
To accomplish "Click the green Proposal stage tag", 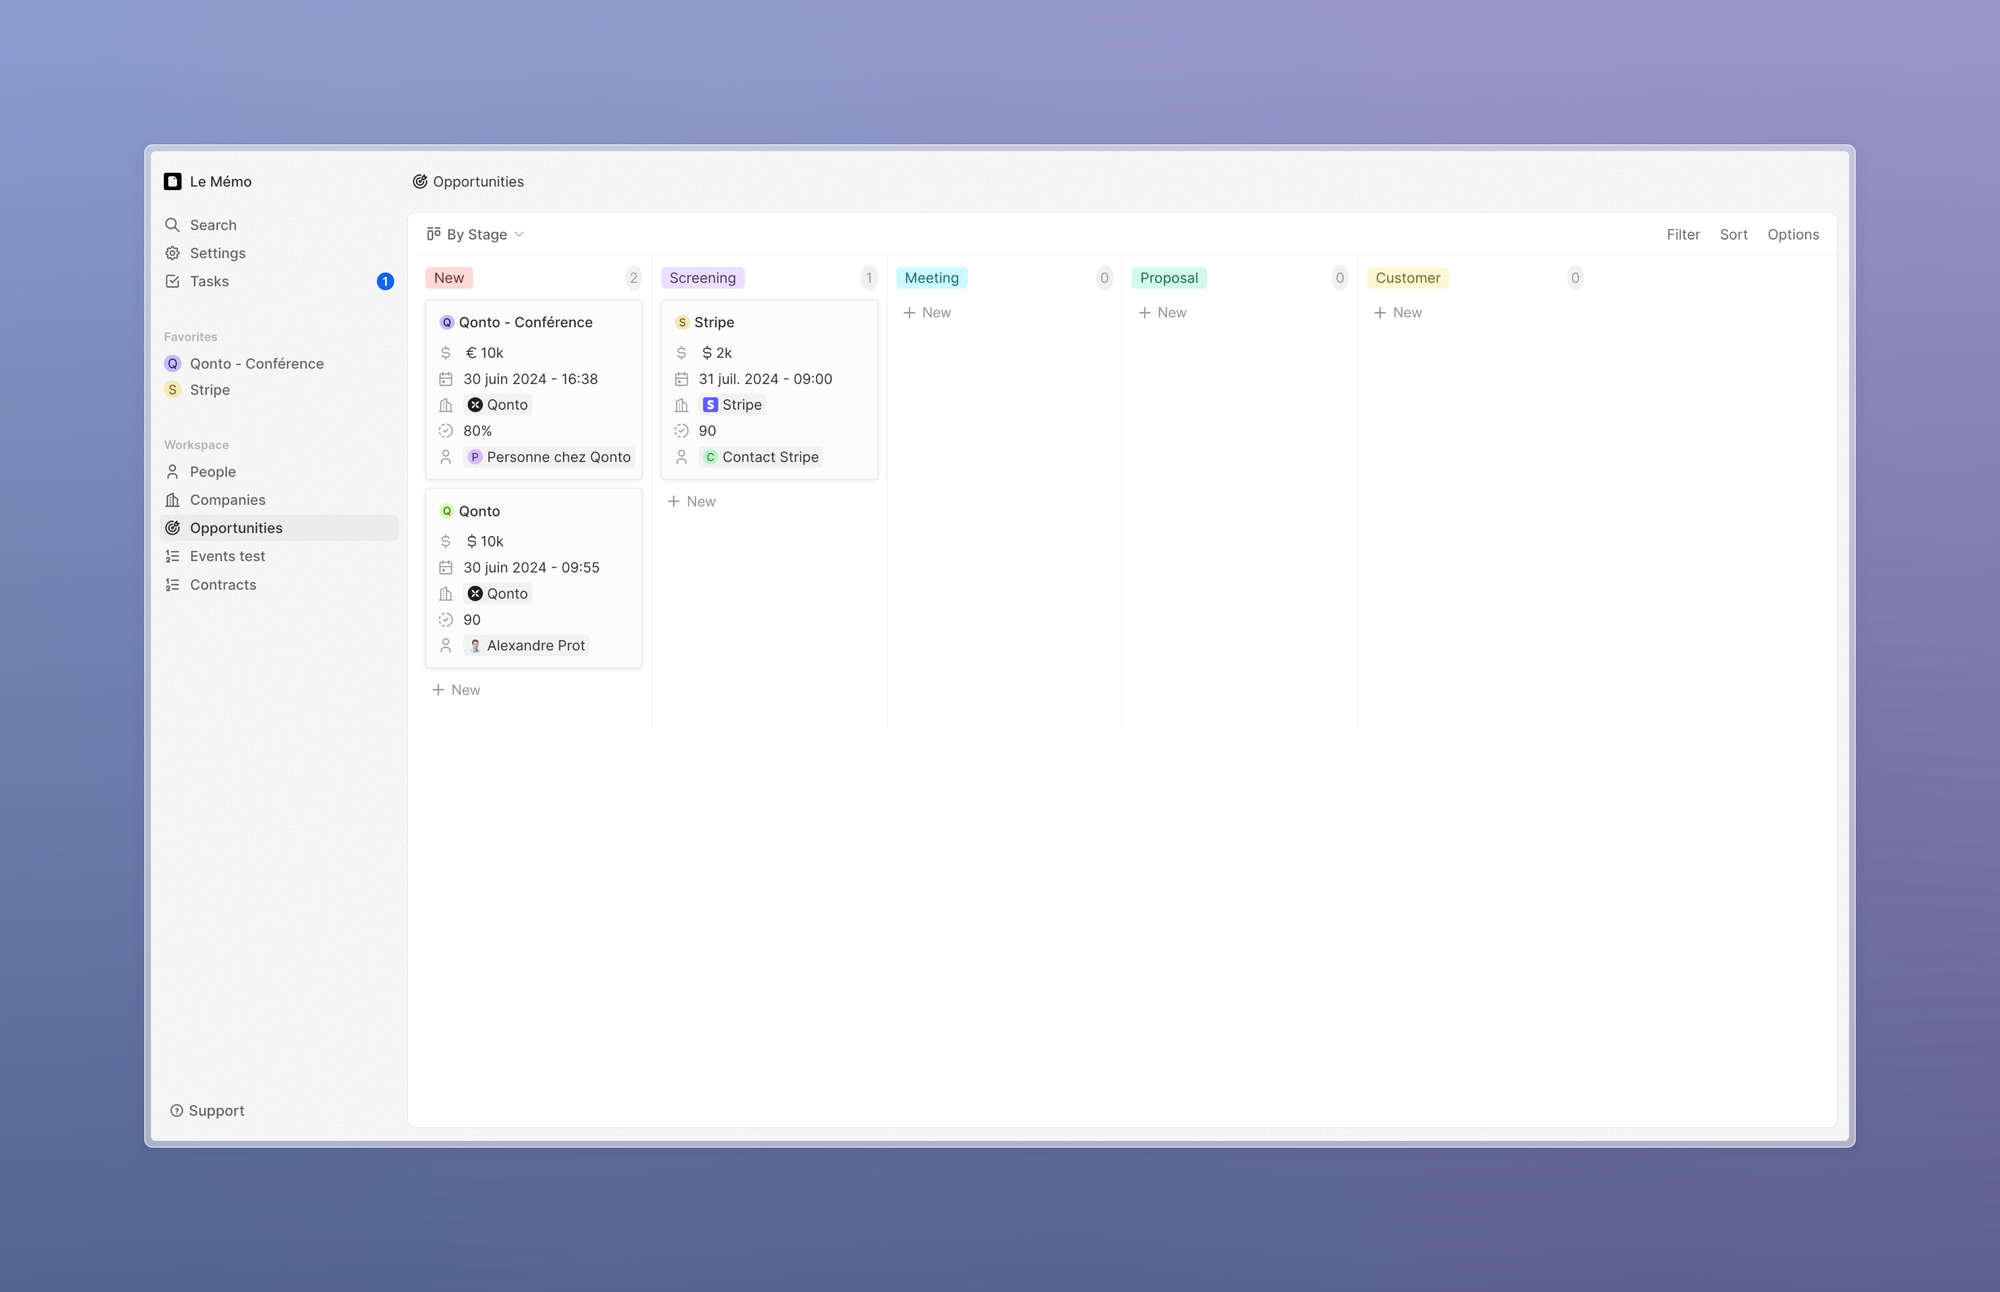I will pos(1169,278).
